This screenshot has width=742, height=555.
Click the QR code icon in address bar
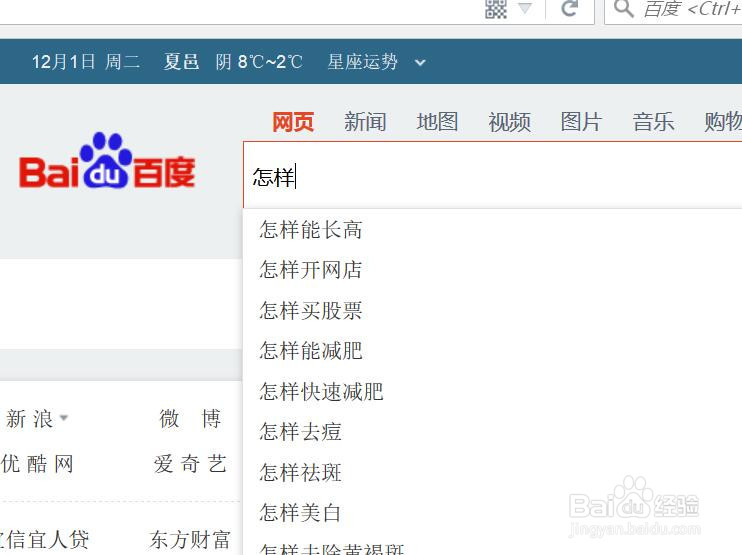coord(496,9)
